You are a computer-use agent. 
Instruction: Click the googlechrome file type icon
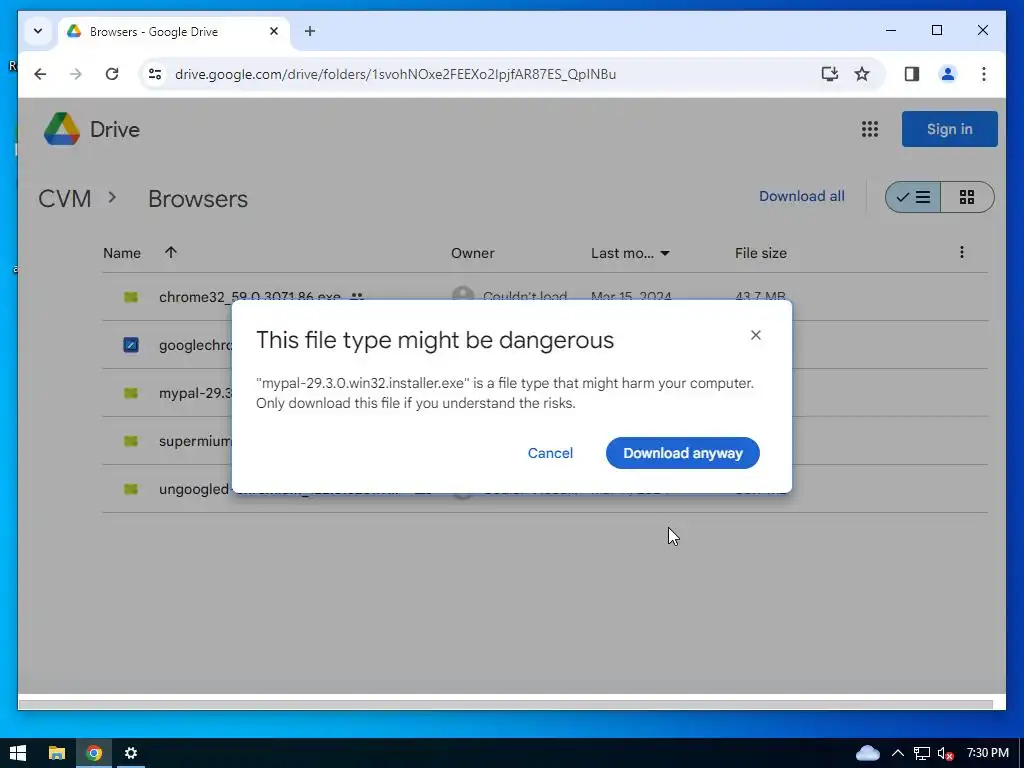[131, 345]
